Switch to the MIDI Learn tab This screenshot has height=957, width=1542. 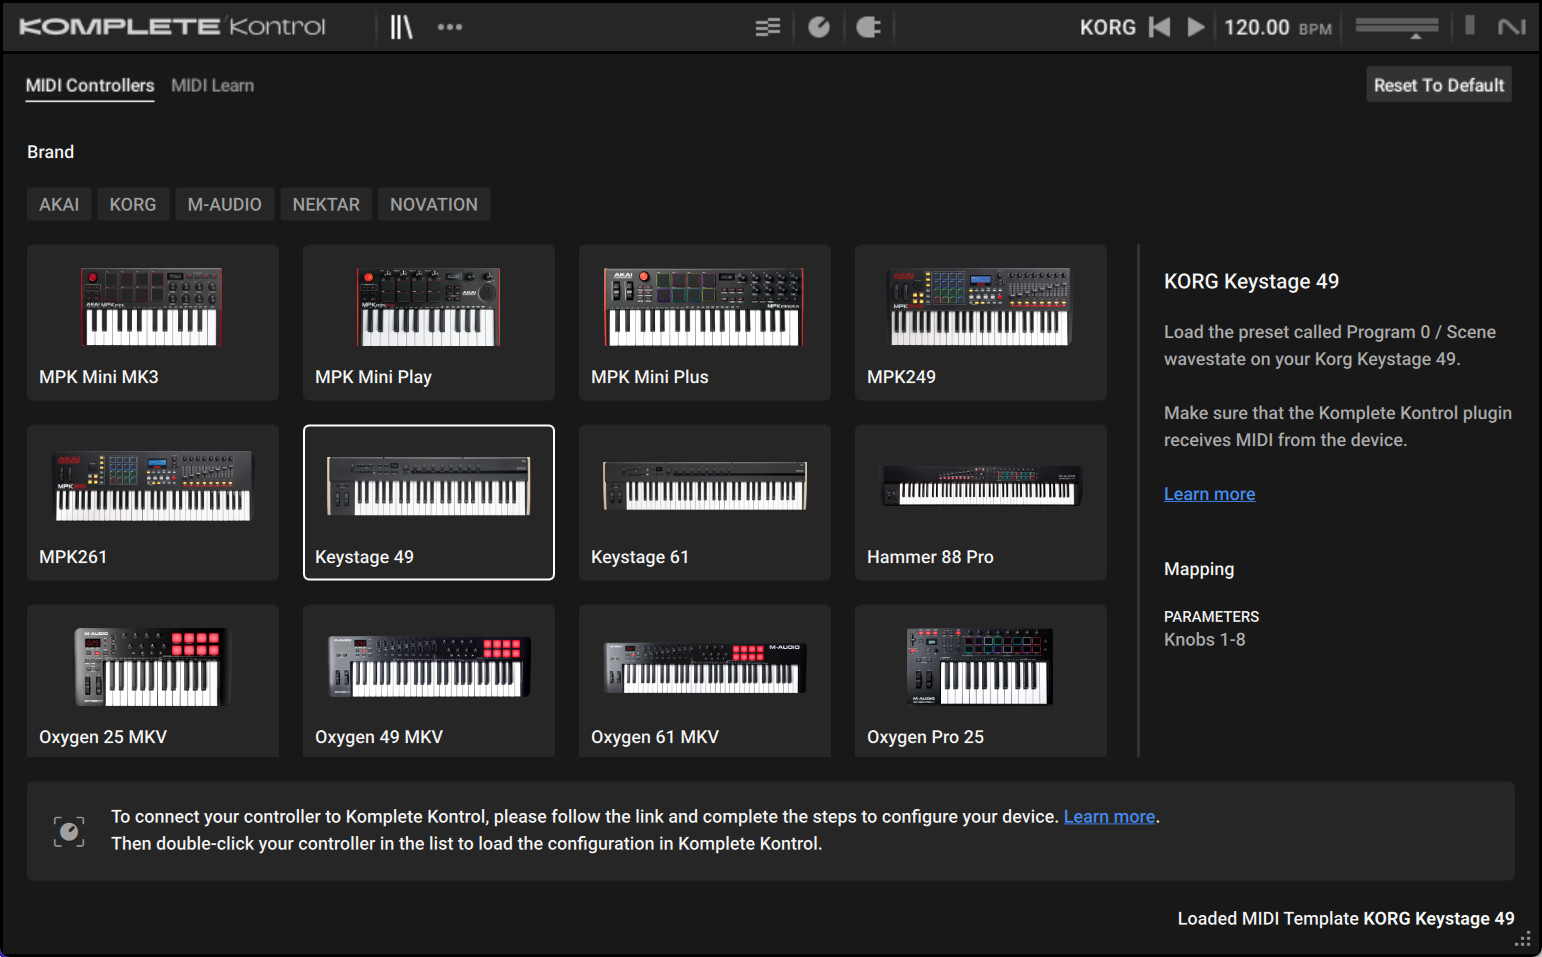[x=212, y=86]
